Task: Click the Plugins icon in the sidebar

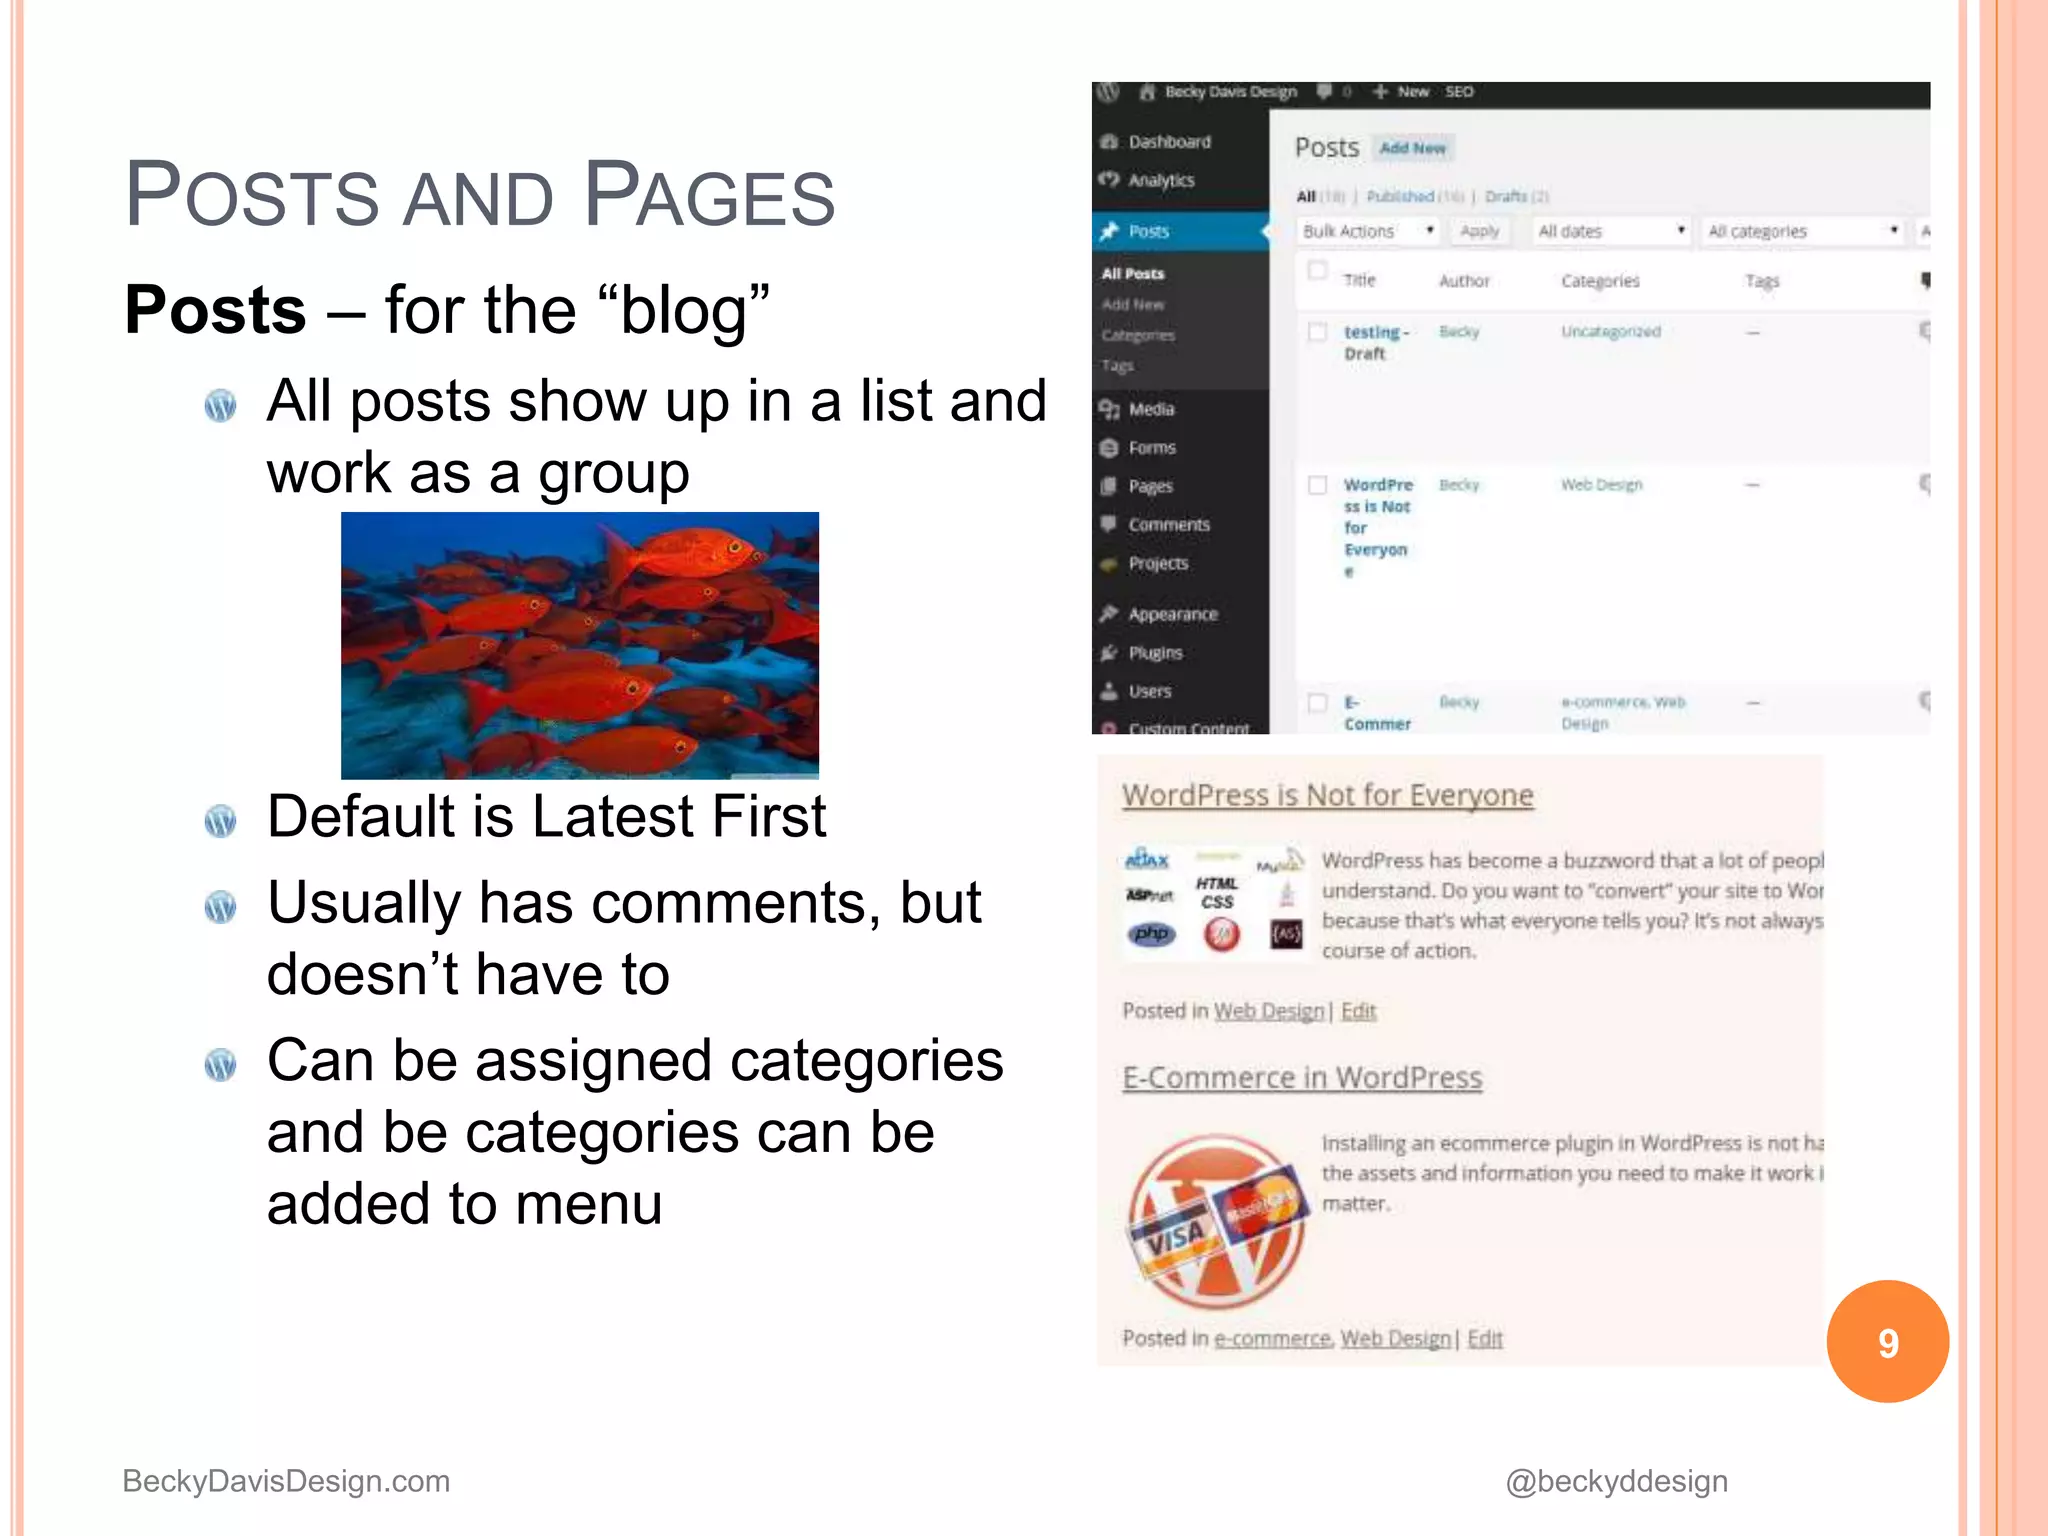Action: point(1108,653)
